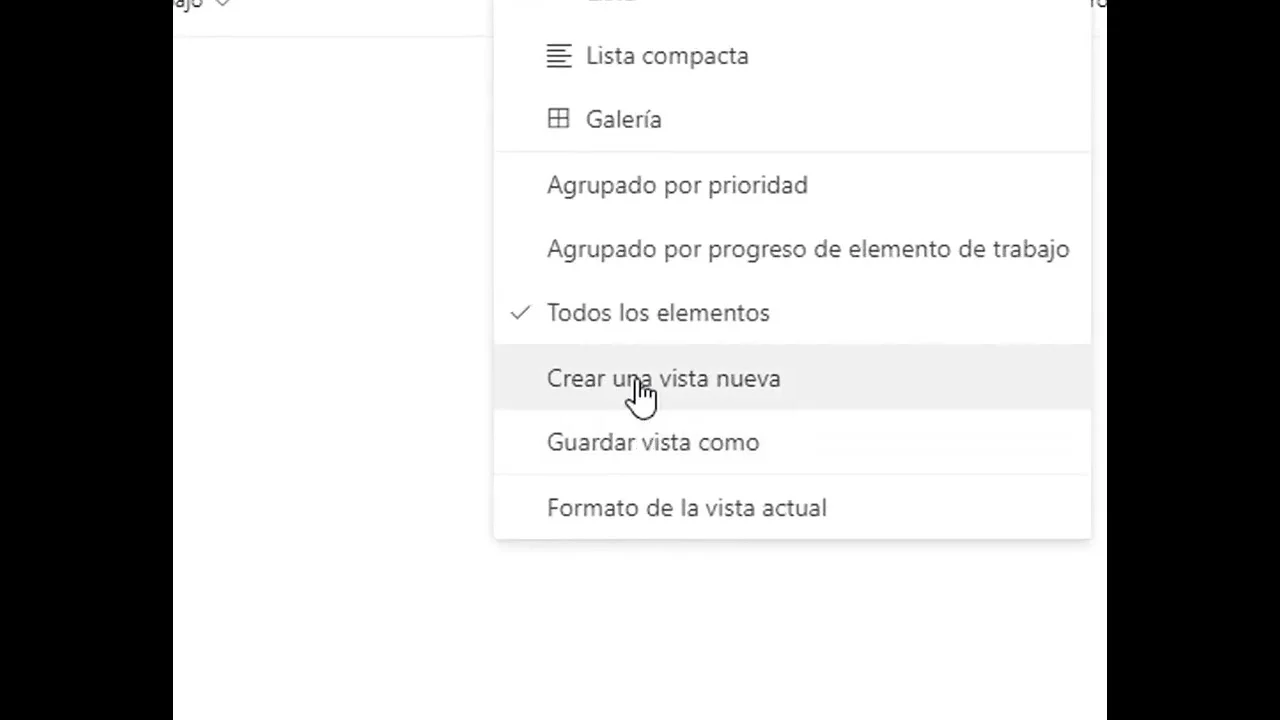Switch to the Lista compacta view
The width and height of the screenshot is (1280, 720).
coord(667,56)
